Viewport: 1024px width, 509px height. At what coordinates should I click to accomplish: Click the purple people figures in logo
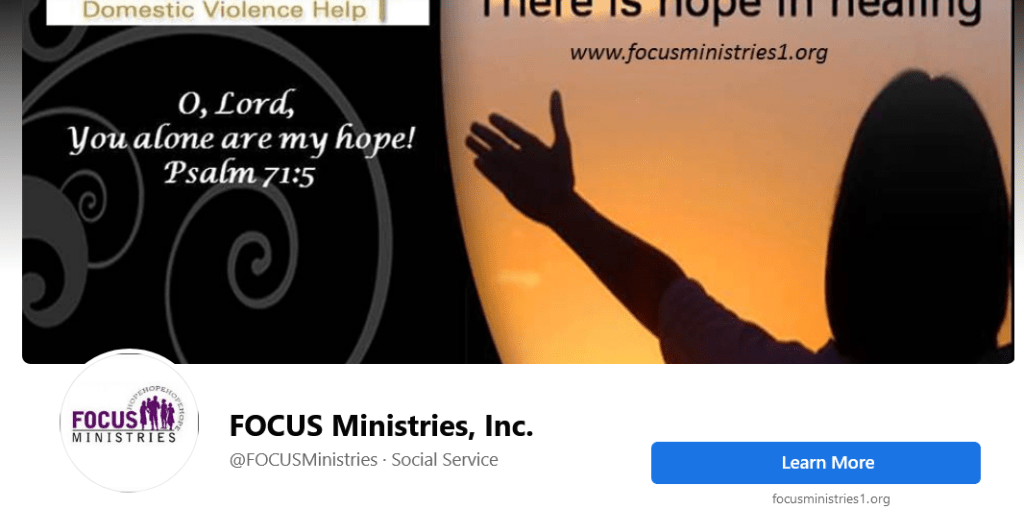tap(157, 413)
